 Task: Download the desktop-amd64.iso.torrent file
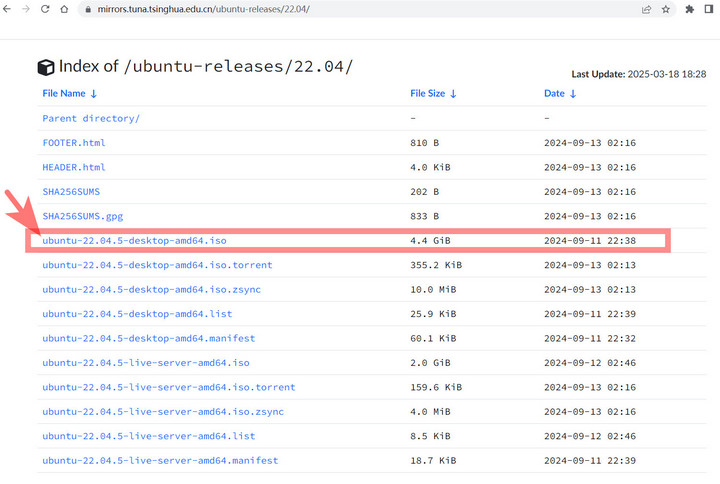point(158,265)
